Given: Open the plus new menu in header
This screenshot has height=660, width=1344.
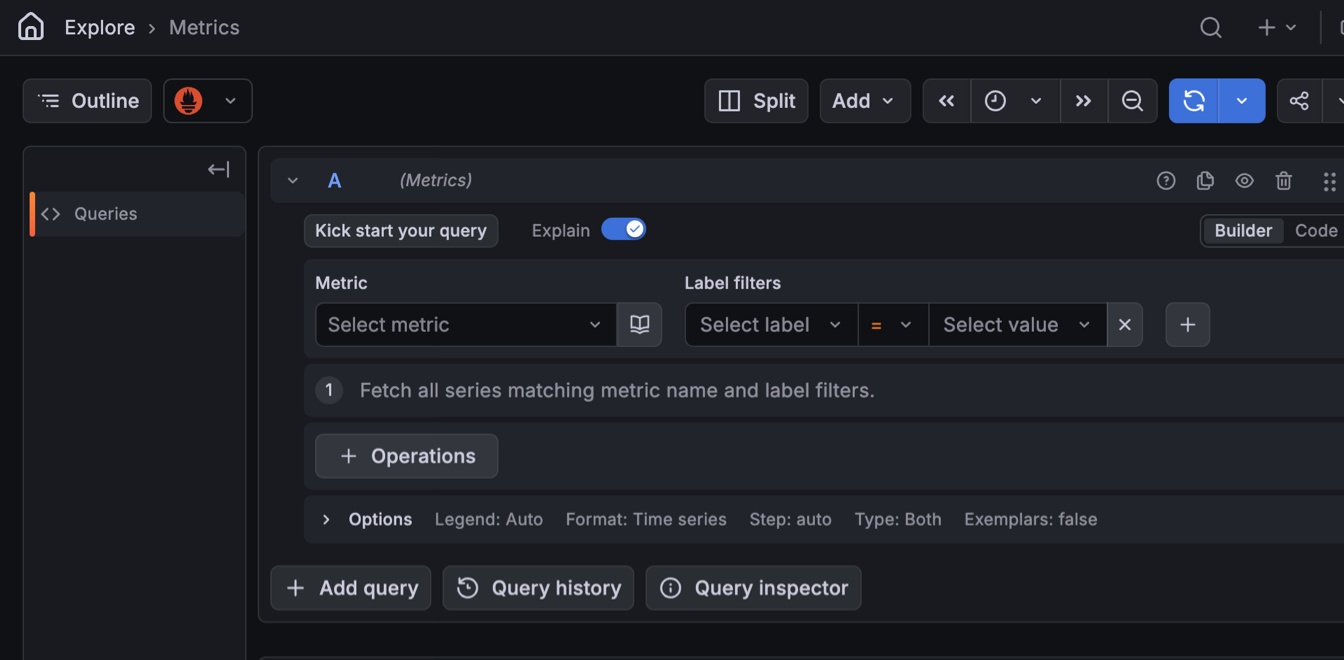Looking at the screenshot, I should coord(1277,28).
